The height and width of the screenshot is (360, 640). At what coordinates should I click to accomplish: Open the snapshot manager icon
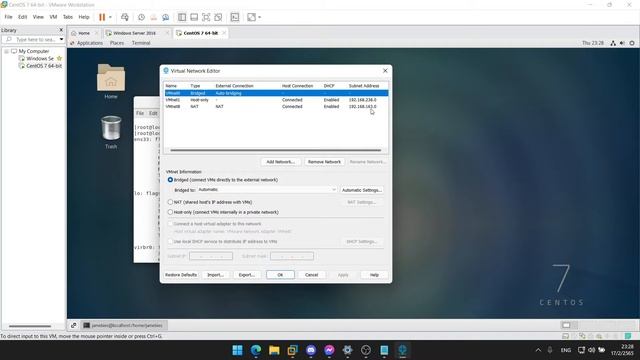[165, 17]
